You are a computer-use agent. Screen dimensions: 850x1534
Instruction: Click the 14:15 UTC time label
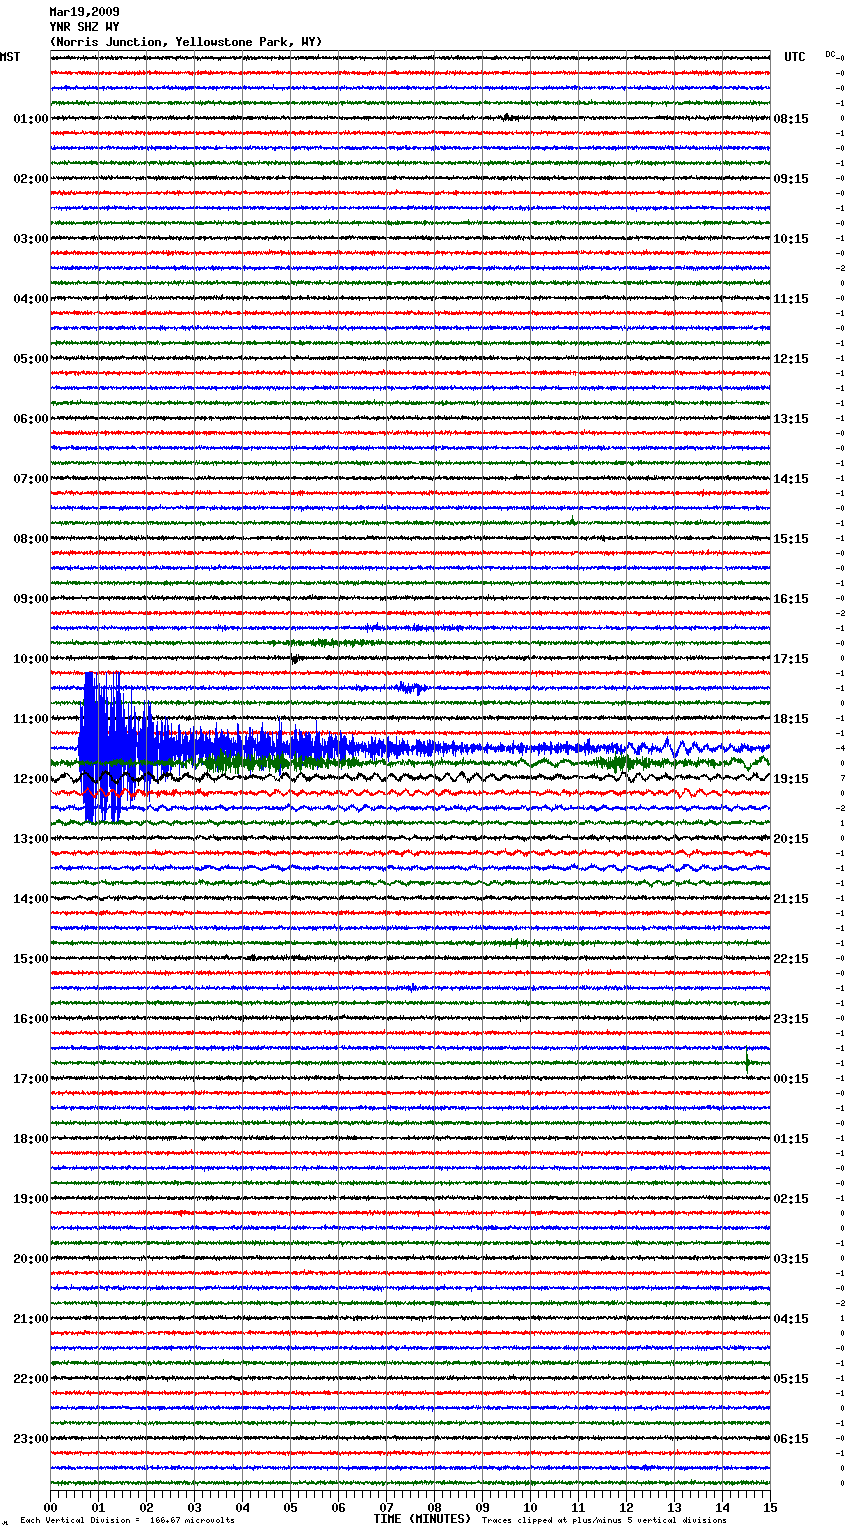791,479
